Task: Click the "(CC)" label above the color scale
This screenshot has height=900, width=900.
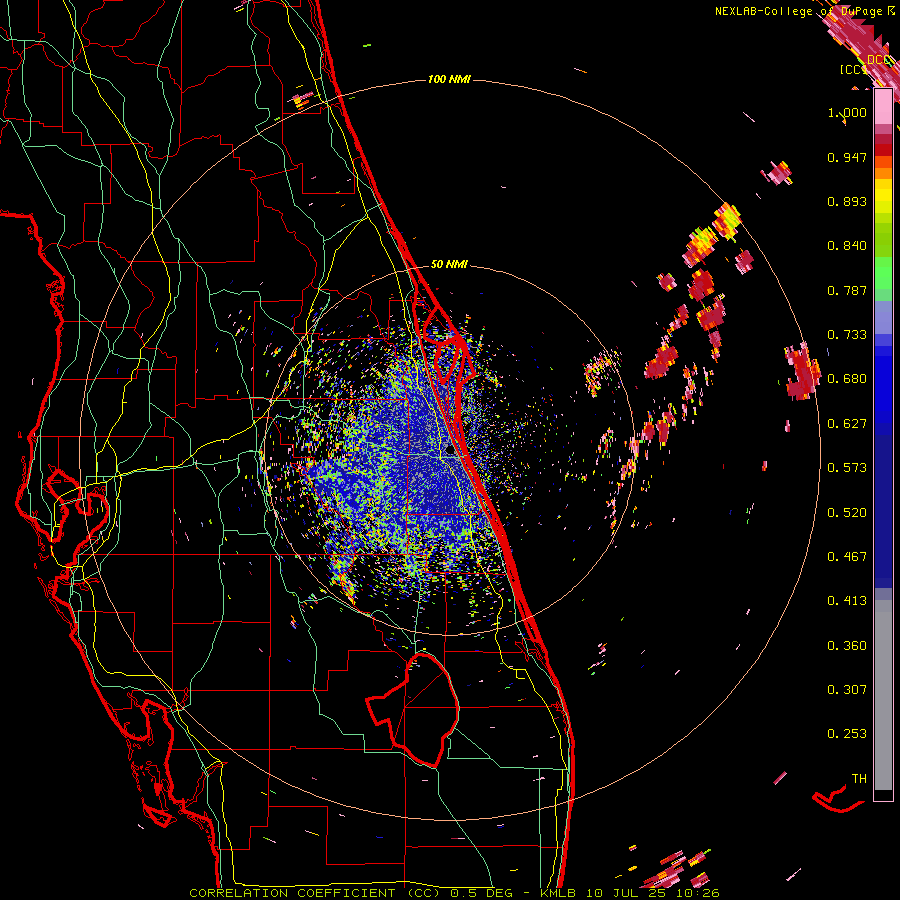Action: 853,69
